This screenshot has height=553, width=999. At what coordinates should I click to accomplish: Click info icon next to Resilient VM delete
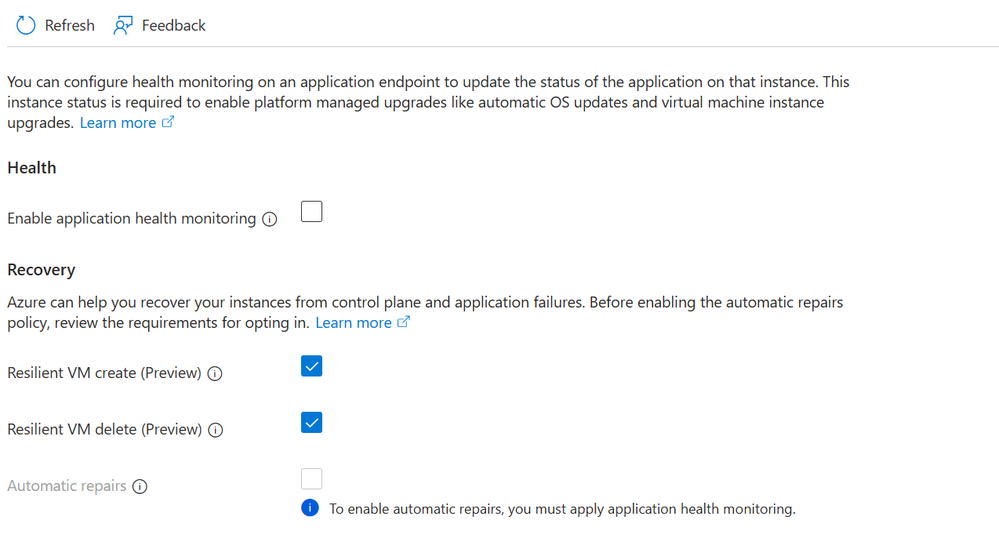(215, 430)
